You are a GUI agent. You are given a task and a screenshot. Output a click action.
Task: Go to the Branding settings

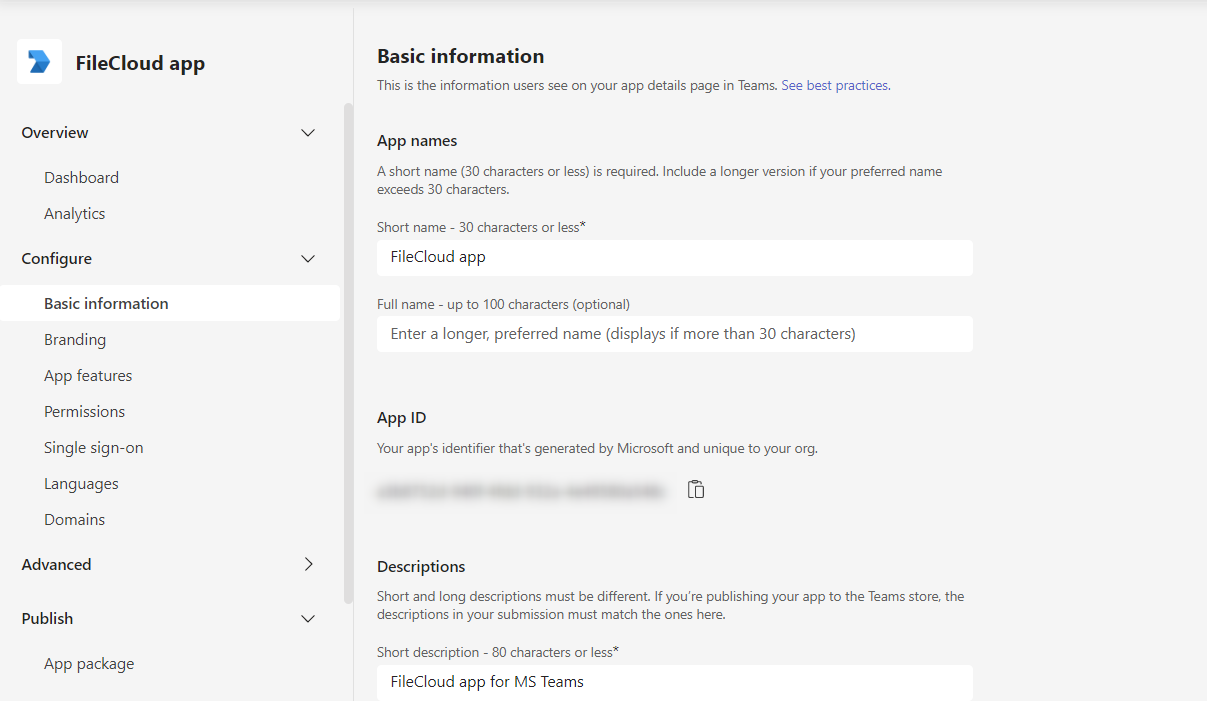(75, 340)
